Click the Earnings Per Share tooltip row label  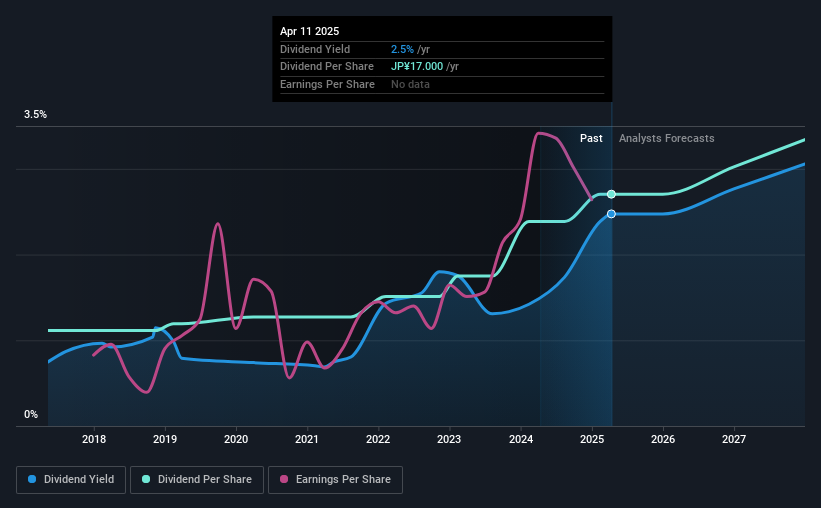(327, 84)
